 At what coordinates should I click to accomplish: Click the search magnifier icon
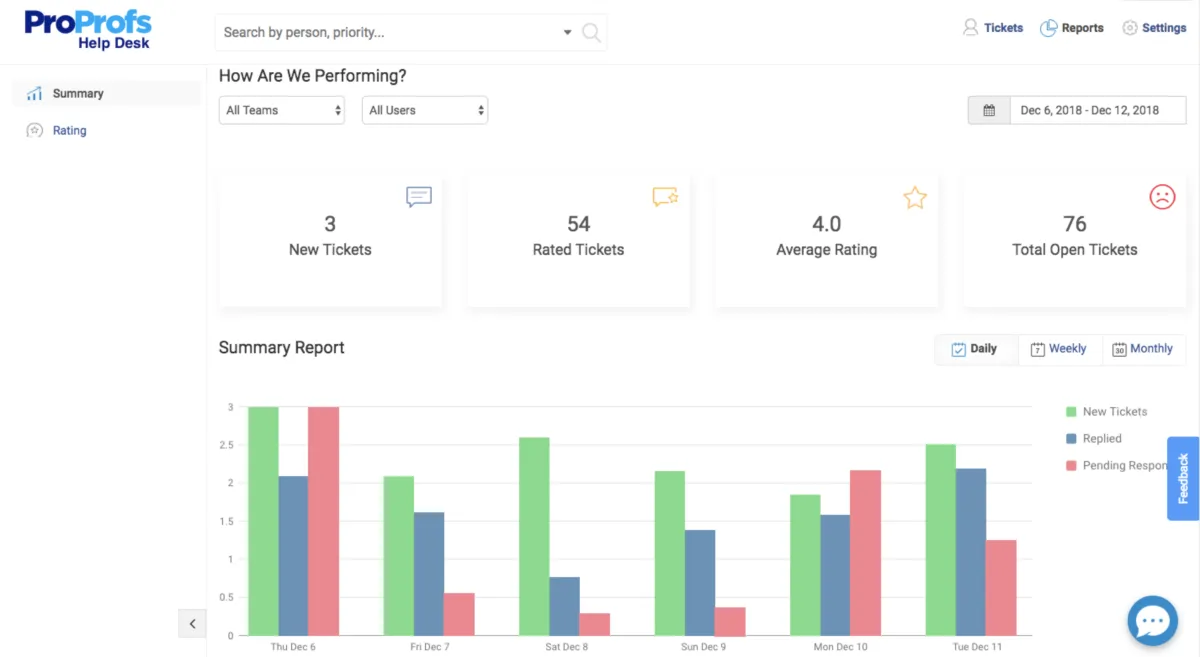click(x=591, y=33)
